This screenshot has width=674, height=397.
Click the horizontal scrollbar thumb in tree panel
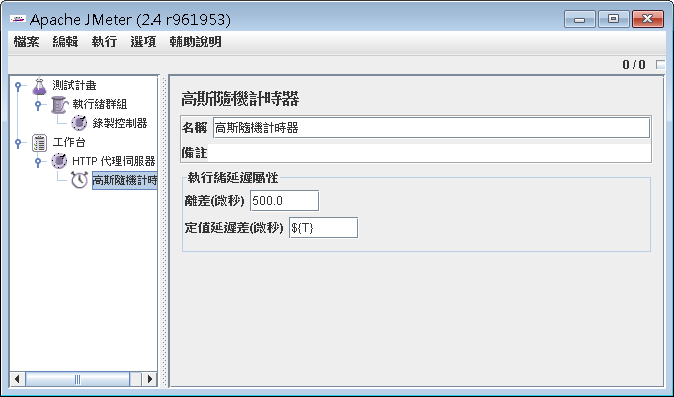coord(77,379)
